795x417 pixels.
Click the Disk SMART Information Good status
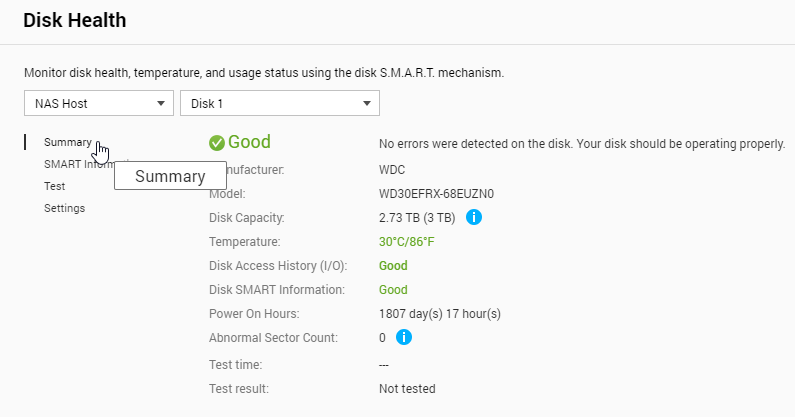(x=393, y=290)
